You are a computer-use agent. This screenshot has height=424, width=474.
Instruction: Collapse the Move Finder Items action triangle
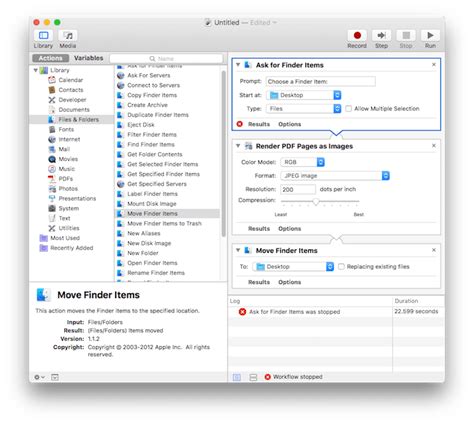click(238, 250)
